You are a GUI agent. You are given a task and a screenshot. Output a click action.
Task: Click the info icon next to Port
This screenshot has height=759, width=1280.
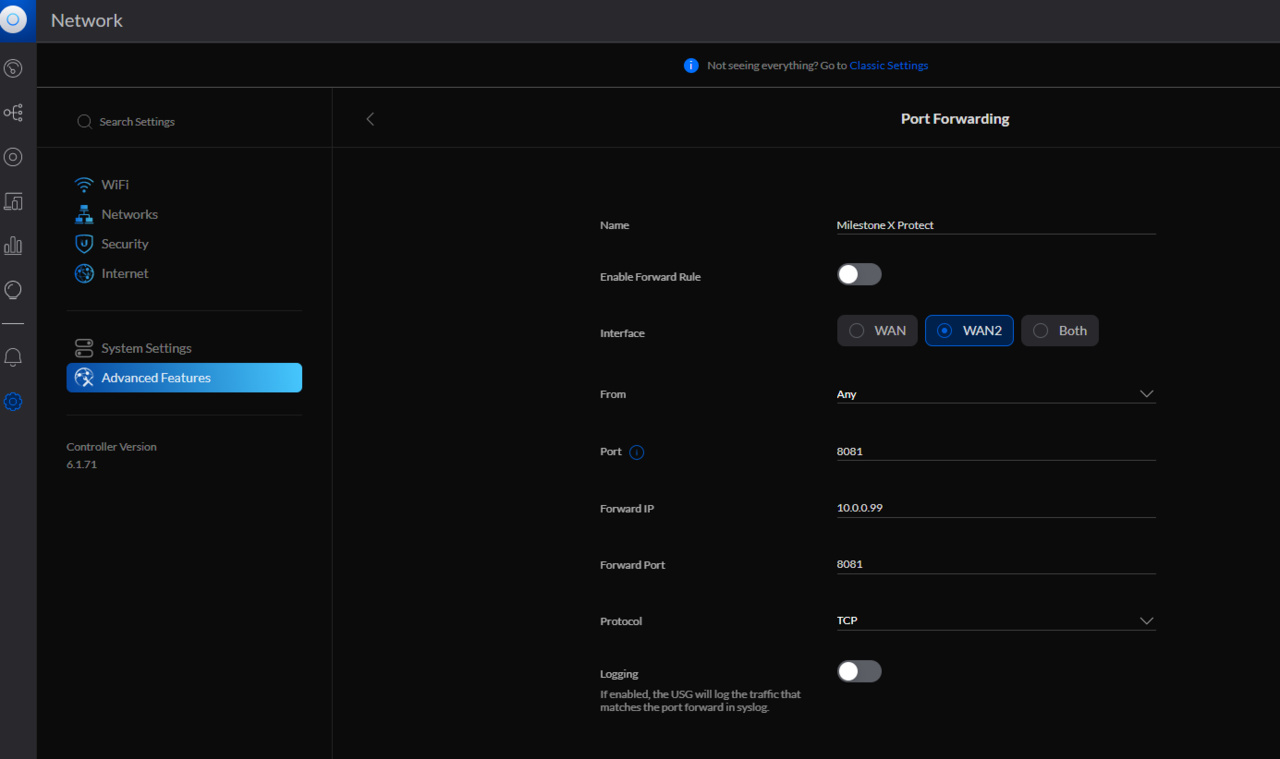click(x=637, y=452)
